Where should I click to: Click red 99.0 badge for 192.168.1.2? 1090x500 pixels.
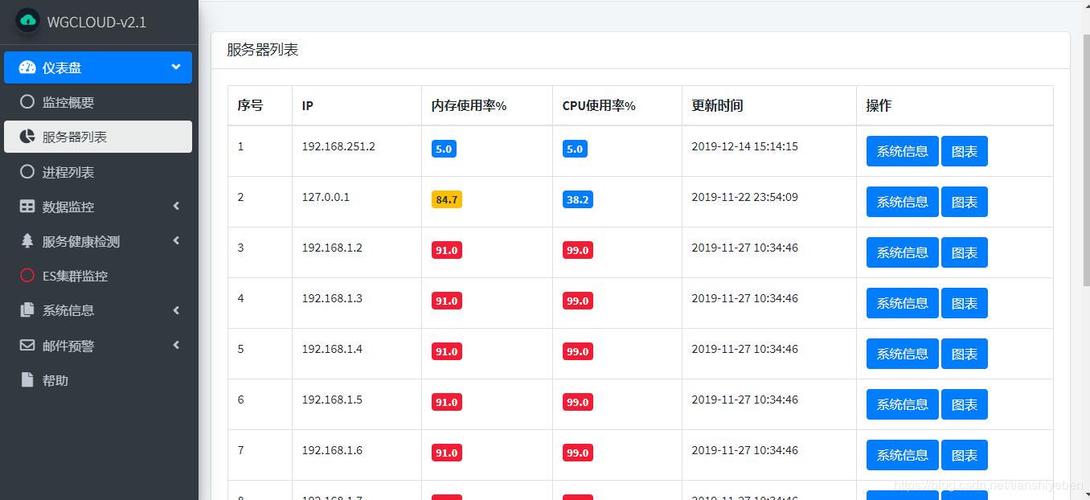pos(578,250)
